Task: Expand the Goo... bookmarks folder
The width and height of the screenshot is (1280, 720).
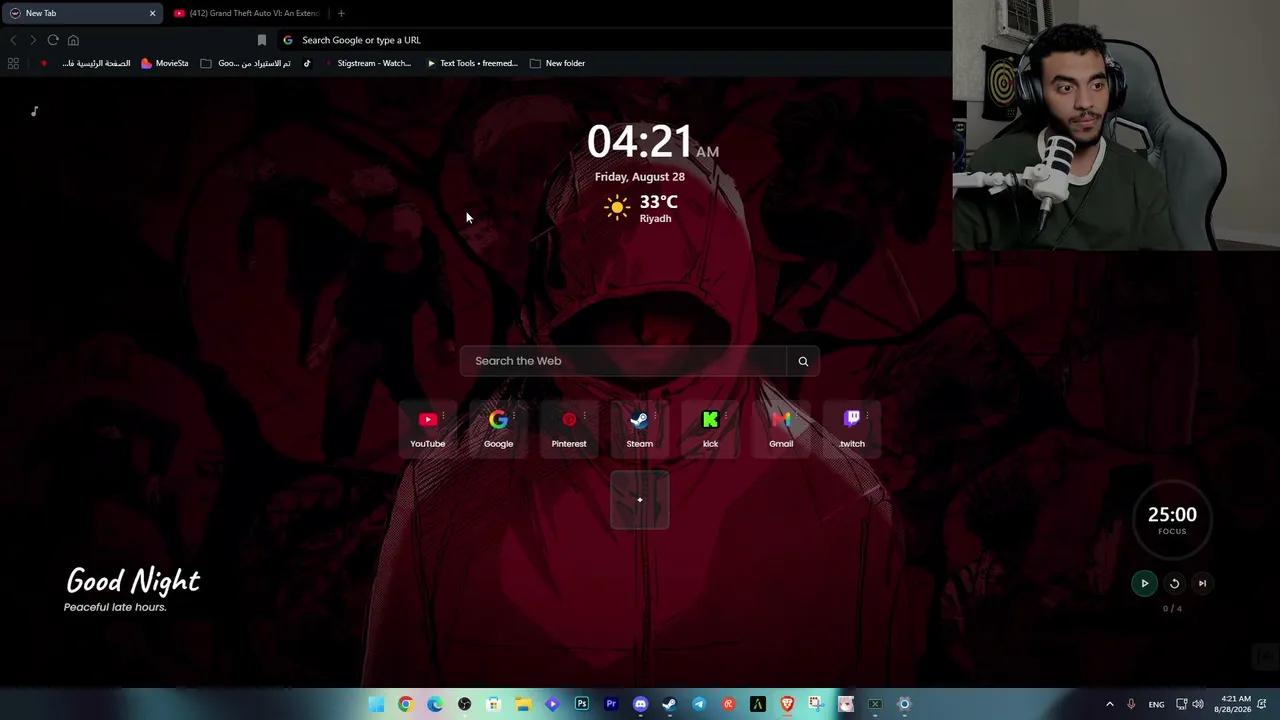Action: [246, 63]
